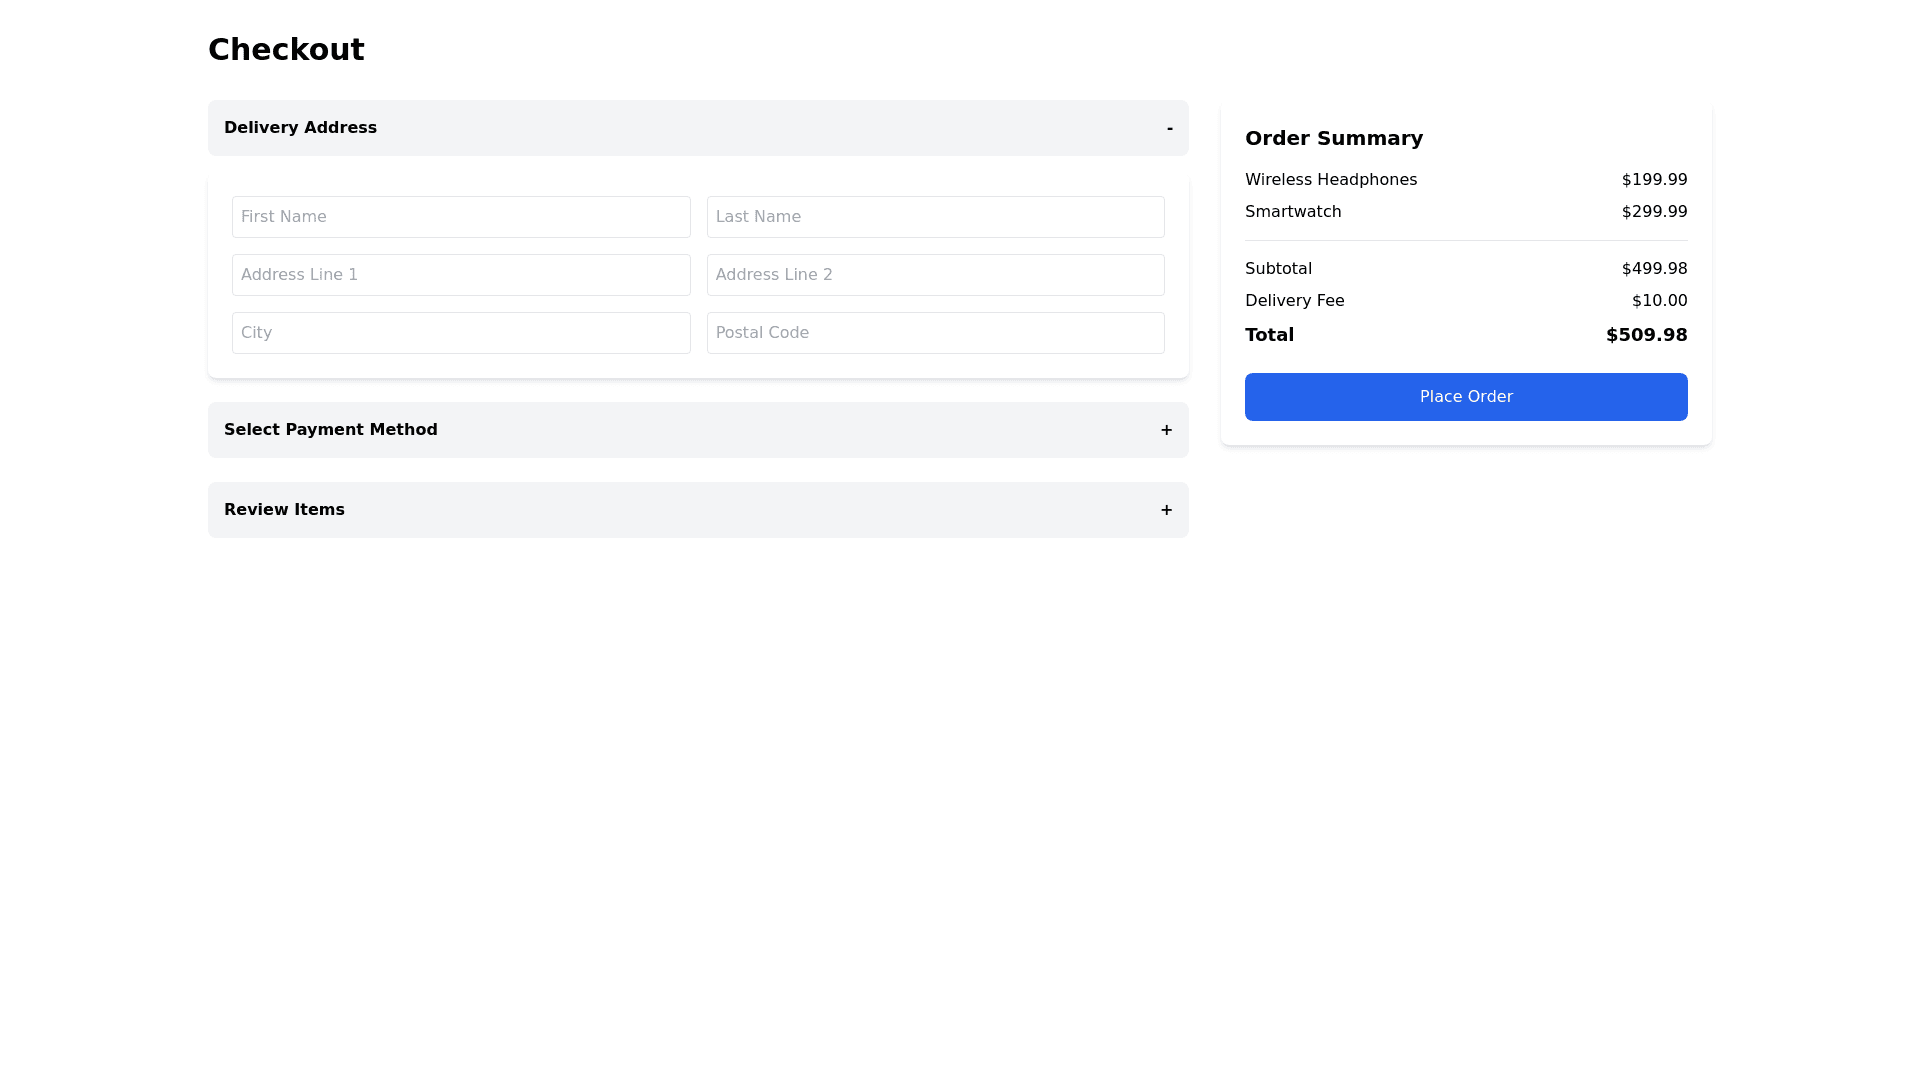Focus the First Name field
This screenshot has width=1920, height=1080.
click(461, 217)
